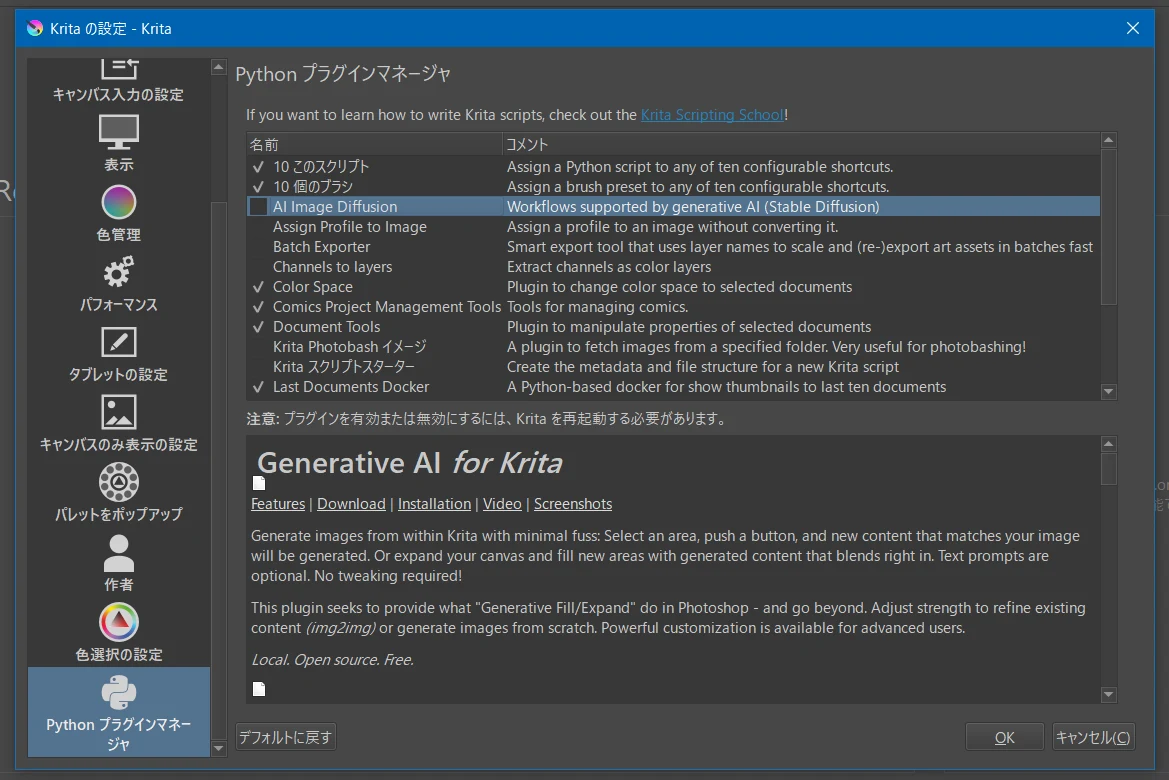This screenshot has width=1169, height=780.
Task: Open the Installation link
Action: pyautogui.click(x=435, y=504)
